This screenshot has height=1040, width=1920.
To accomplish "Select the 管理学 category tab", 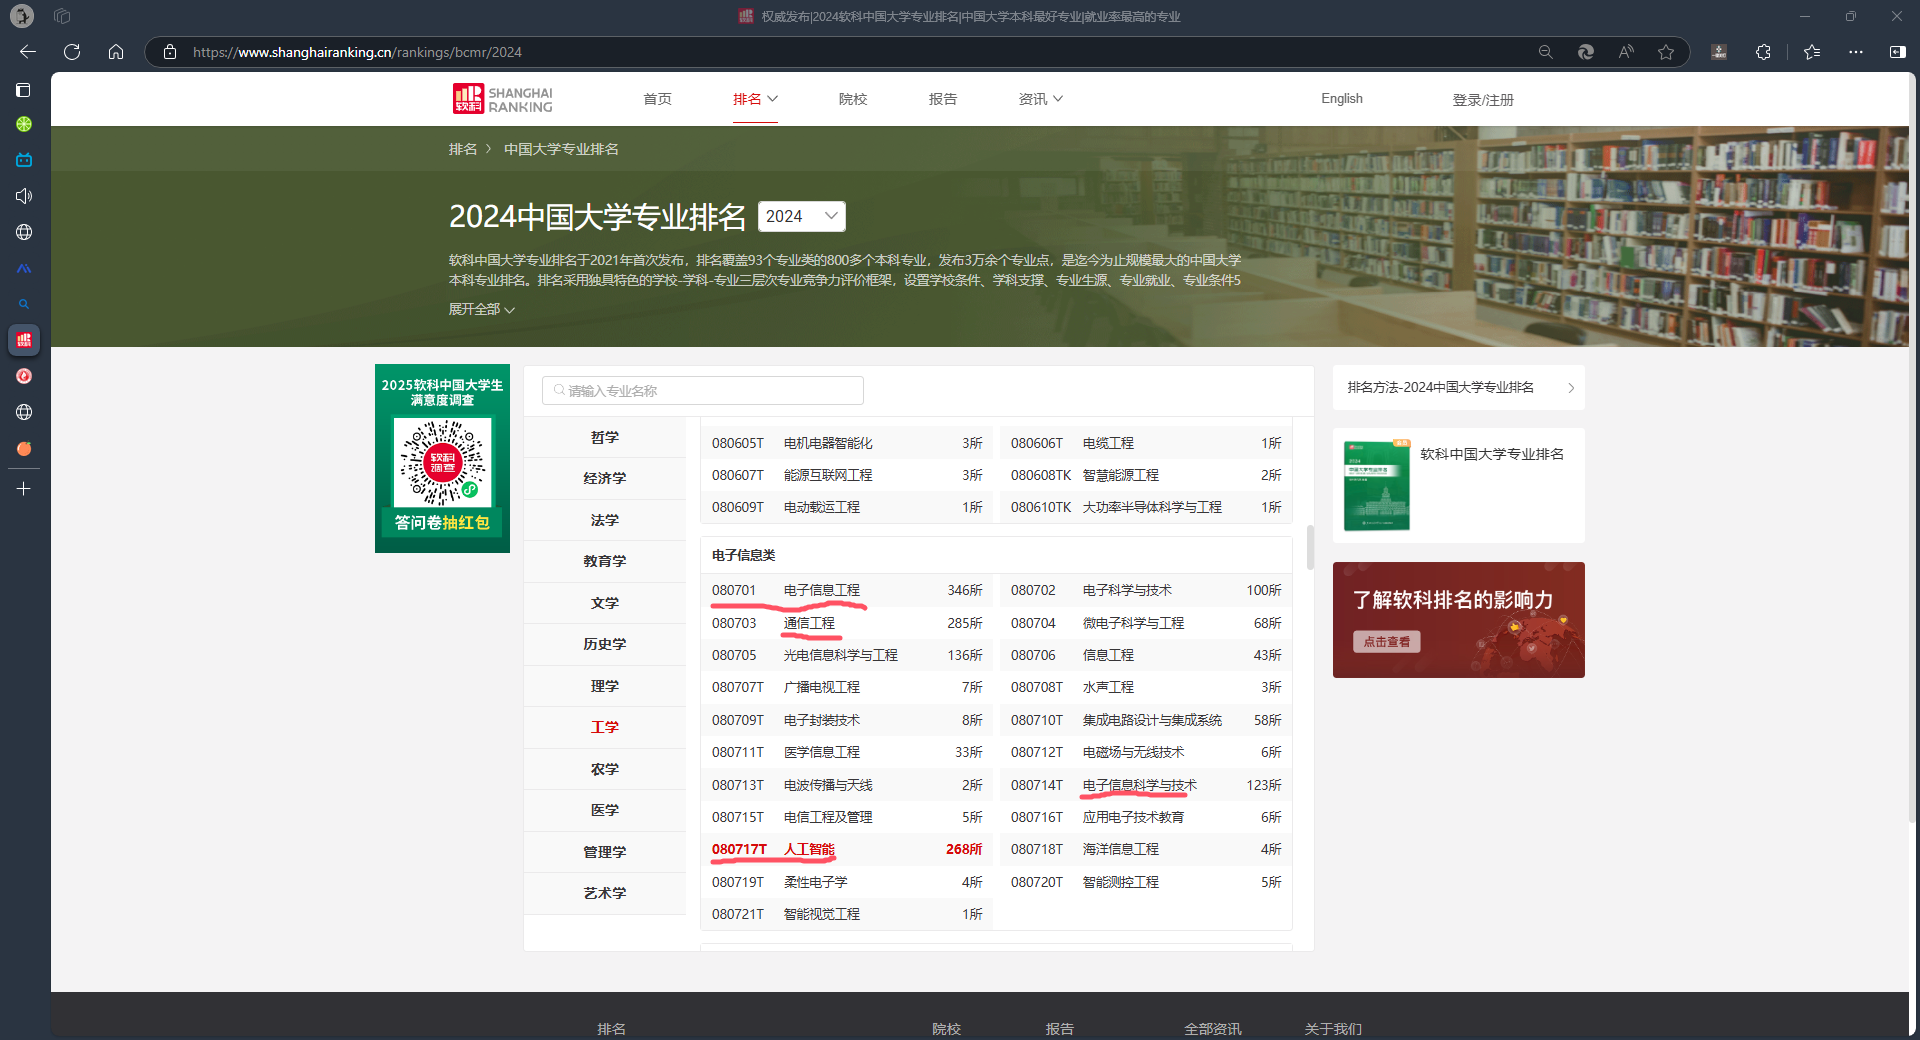I will click(604, 852).
